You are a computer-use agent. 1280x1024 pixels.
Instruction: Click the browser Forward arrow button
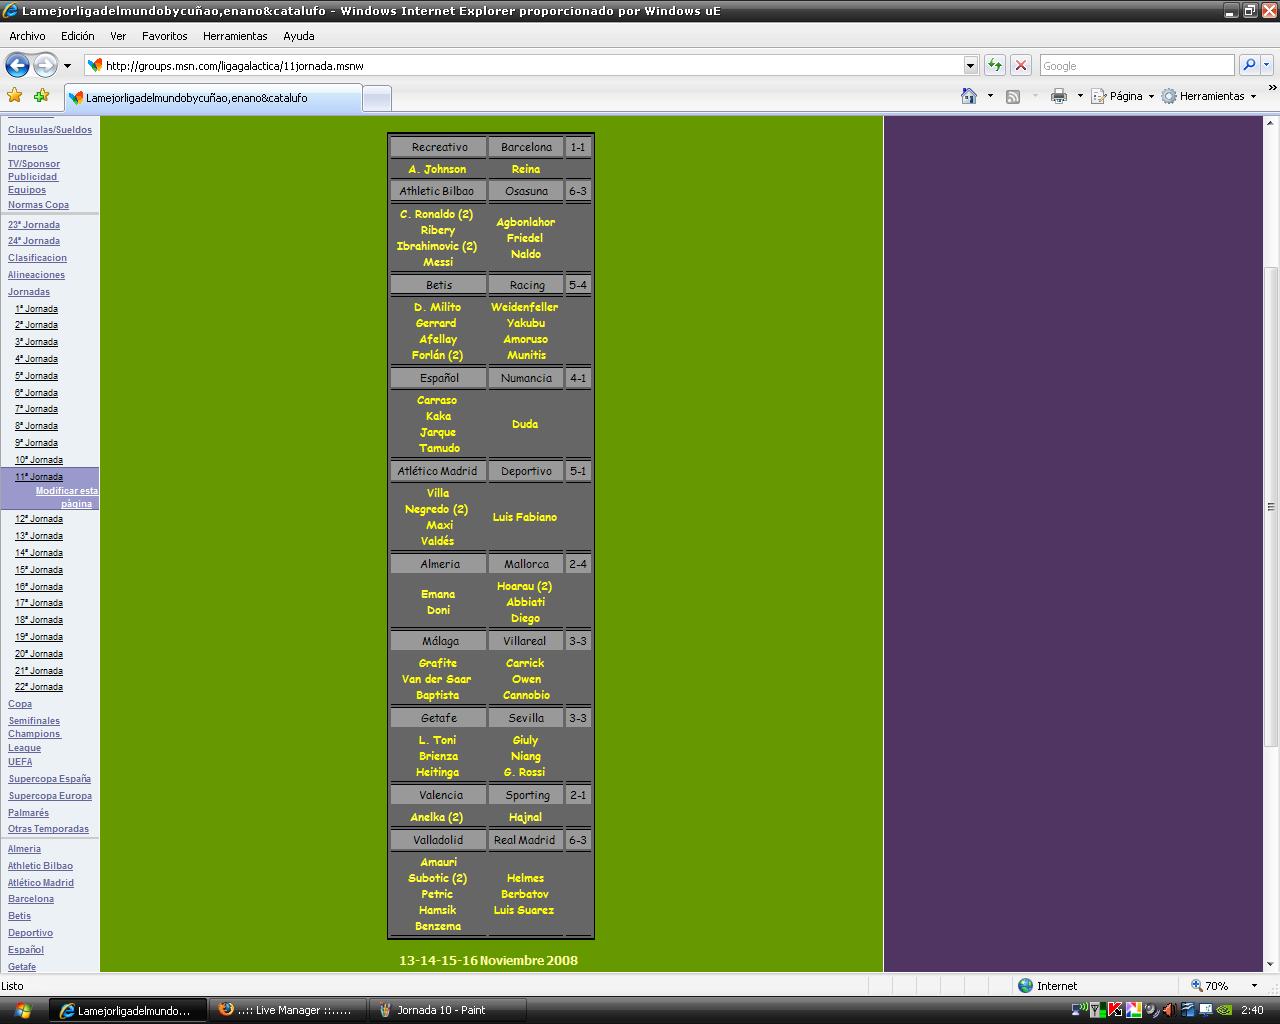coord(45,65)
